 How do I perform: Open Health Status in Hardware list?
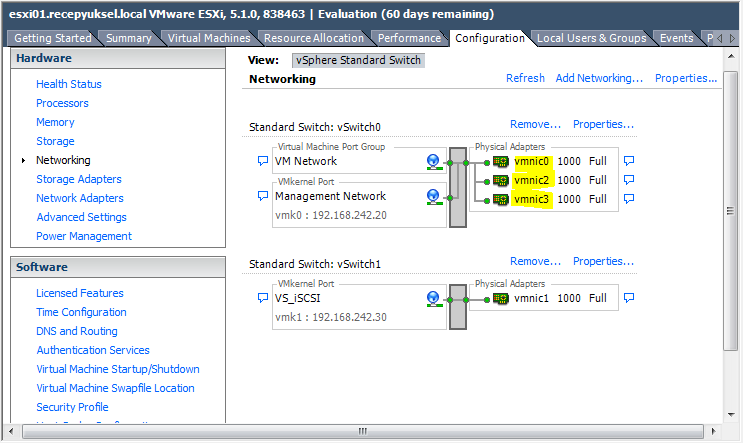point(69,84)
